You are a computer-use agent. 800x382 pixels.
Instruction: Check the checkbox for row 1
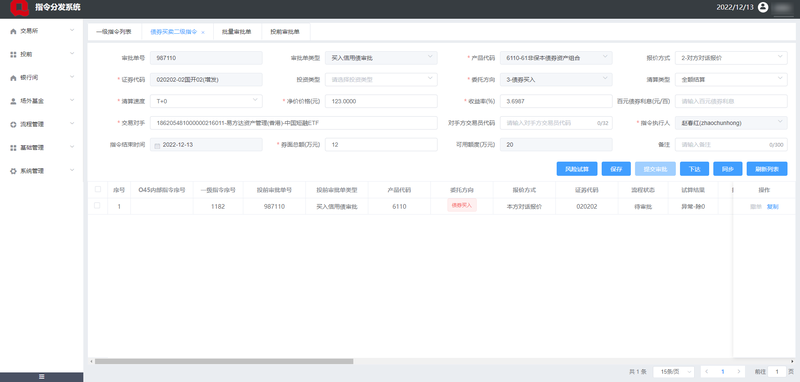(97, 206)
